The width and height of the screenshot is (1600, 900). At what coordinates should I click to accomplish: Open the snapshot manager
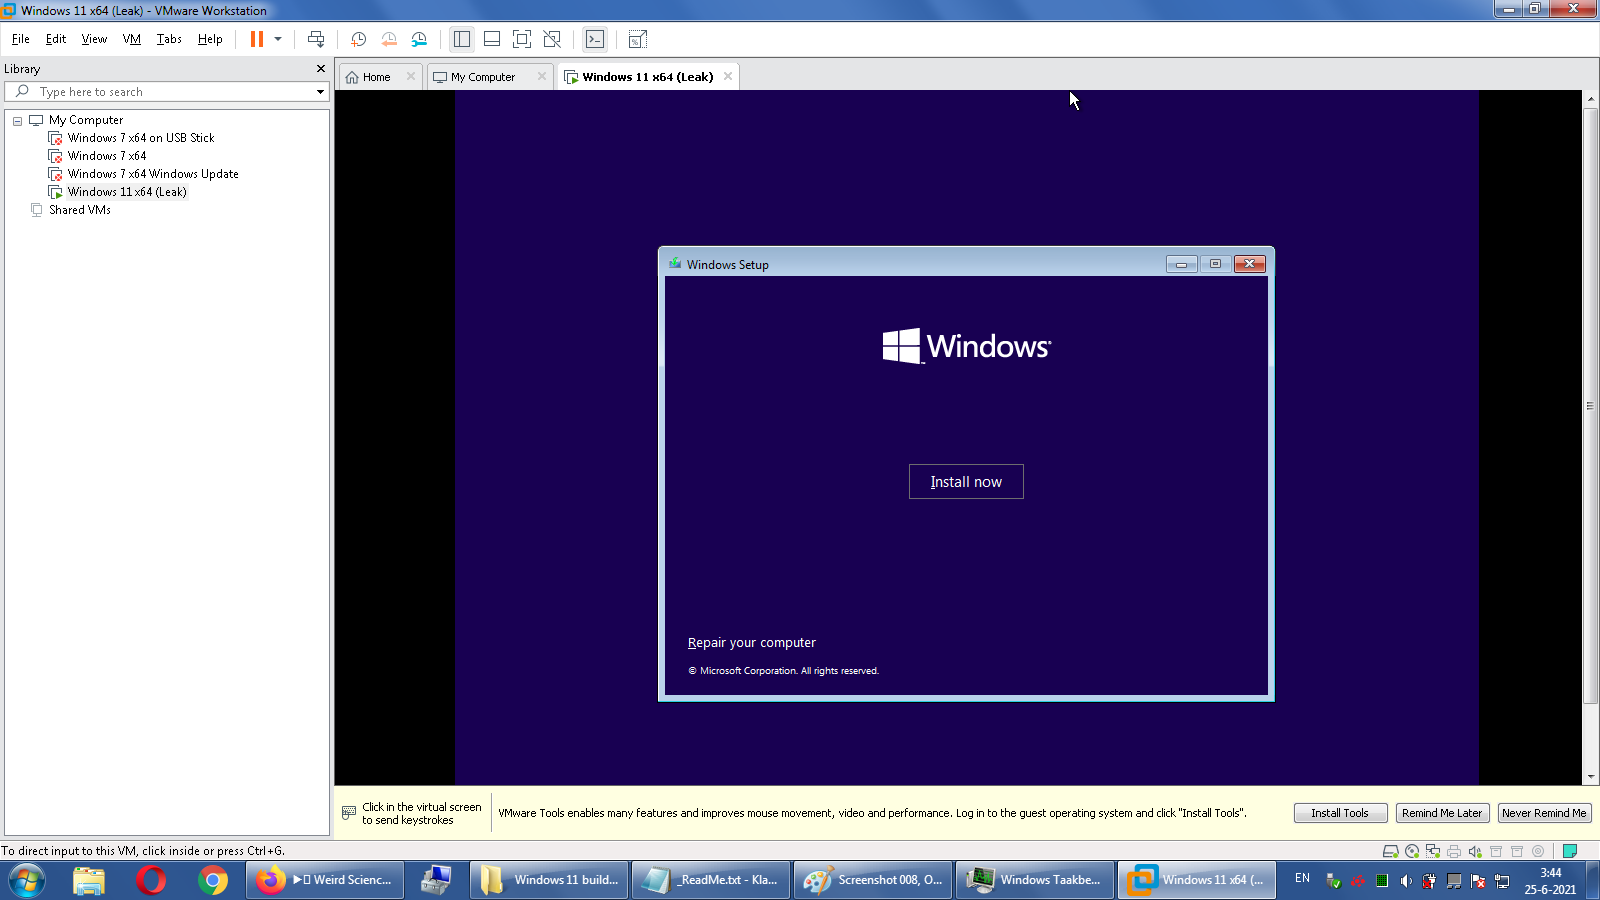(419, 39)
